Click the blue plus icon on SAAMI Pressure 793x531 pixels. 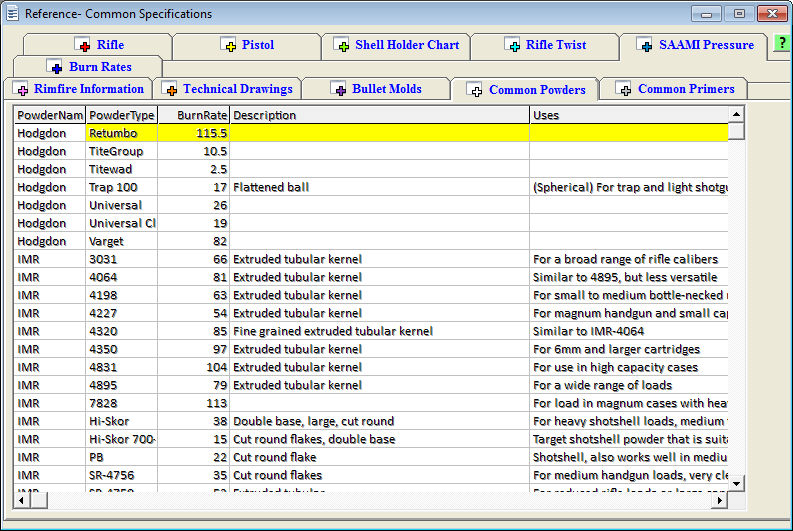644,45
